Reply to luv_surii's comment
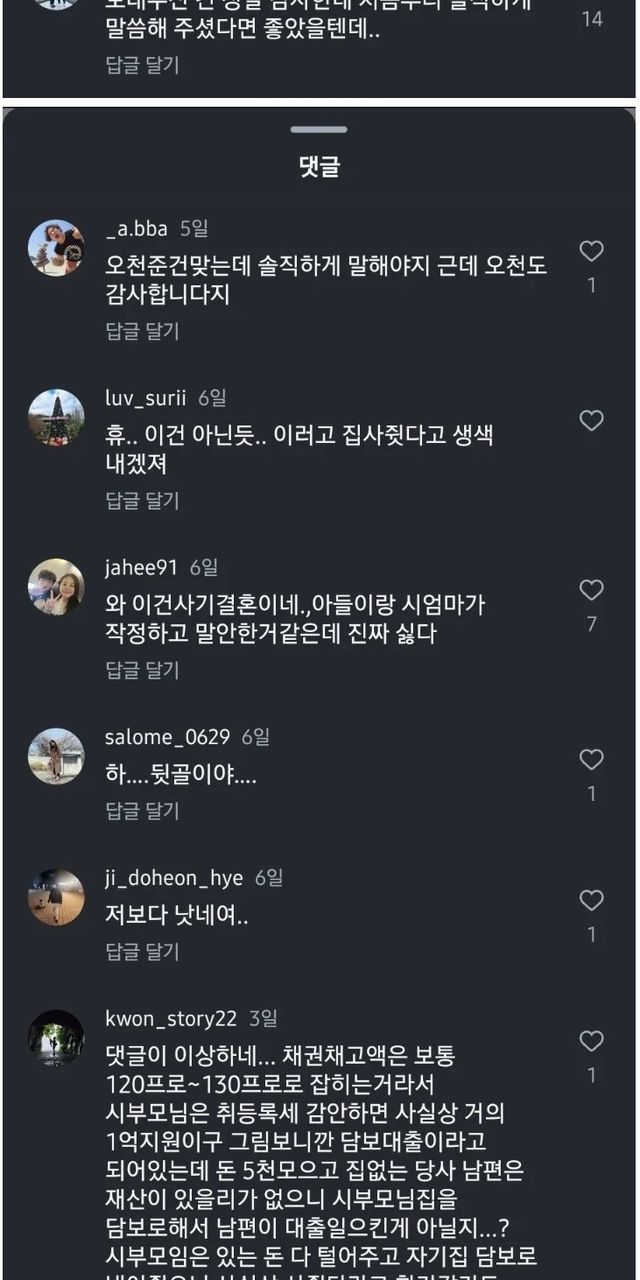640x1280 pixels. (x=142, y=500)
